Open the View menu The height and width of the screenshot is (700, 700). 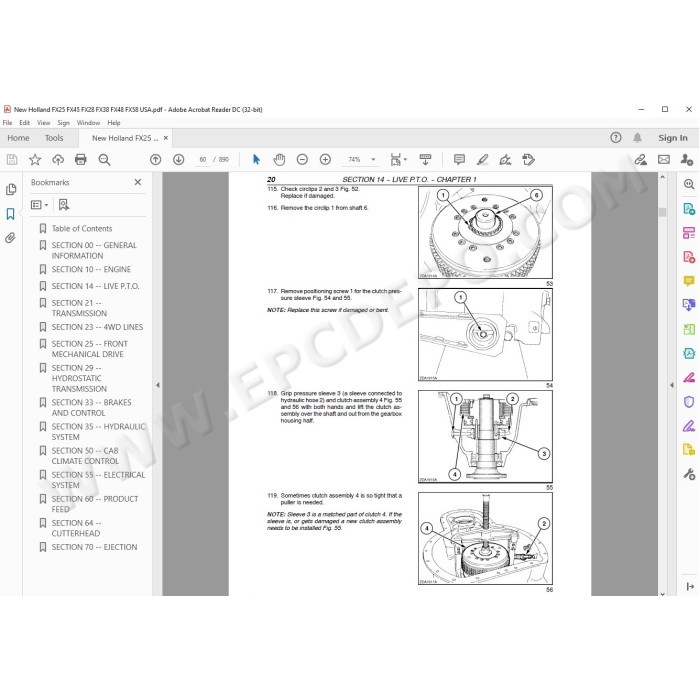coord(43,122)
